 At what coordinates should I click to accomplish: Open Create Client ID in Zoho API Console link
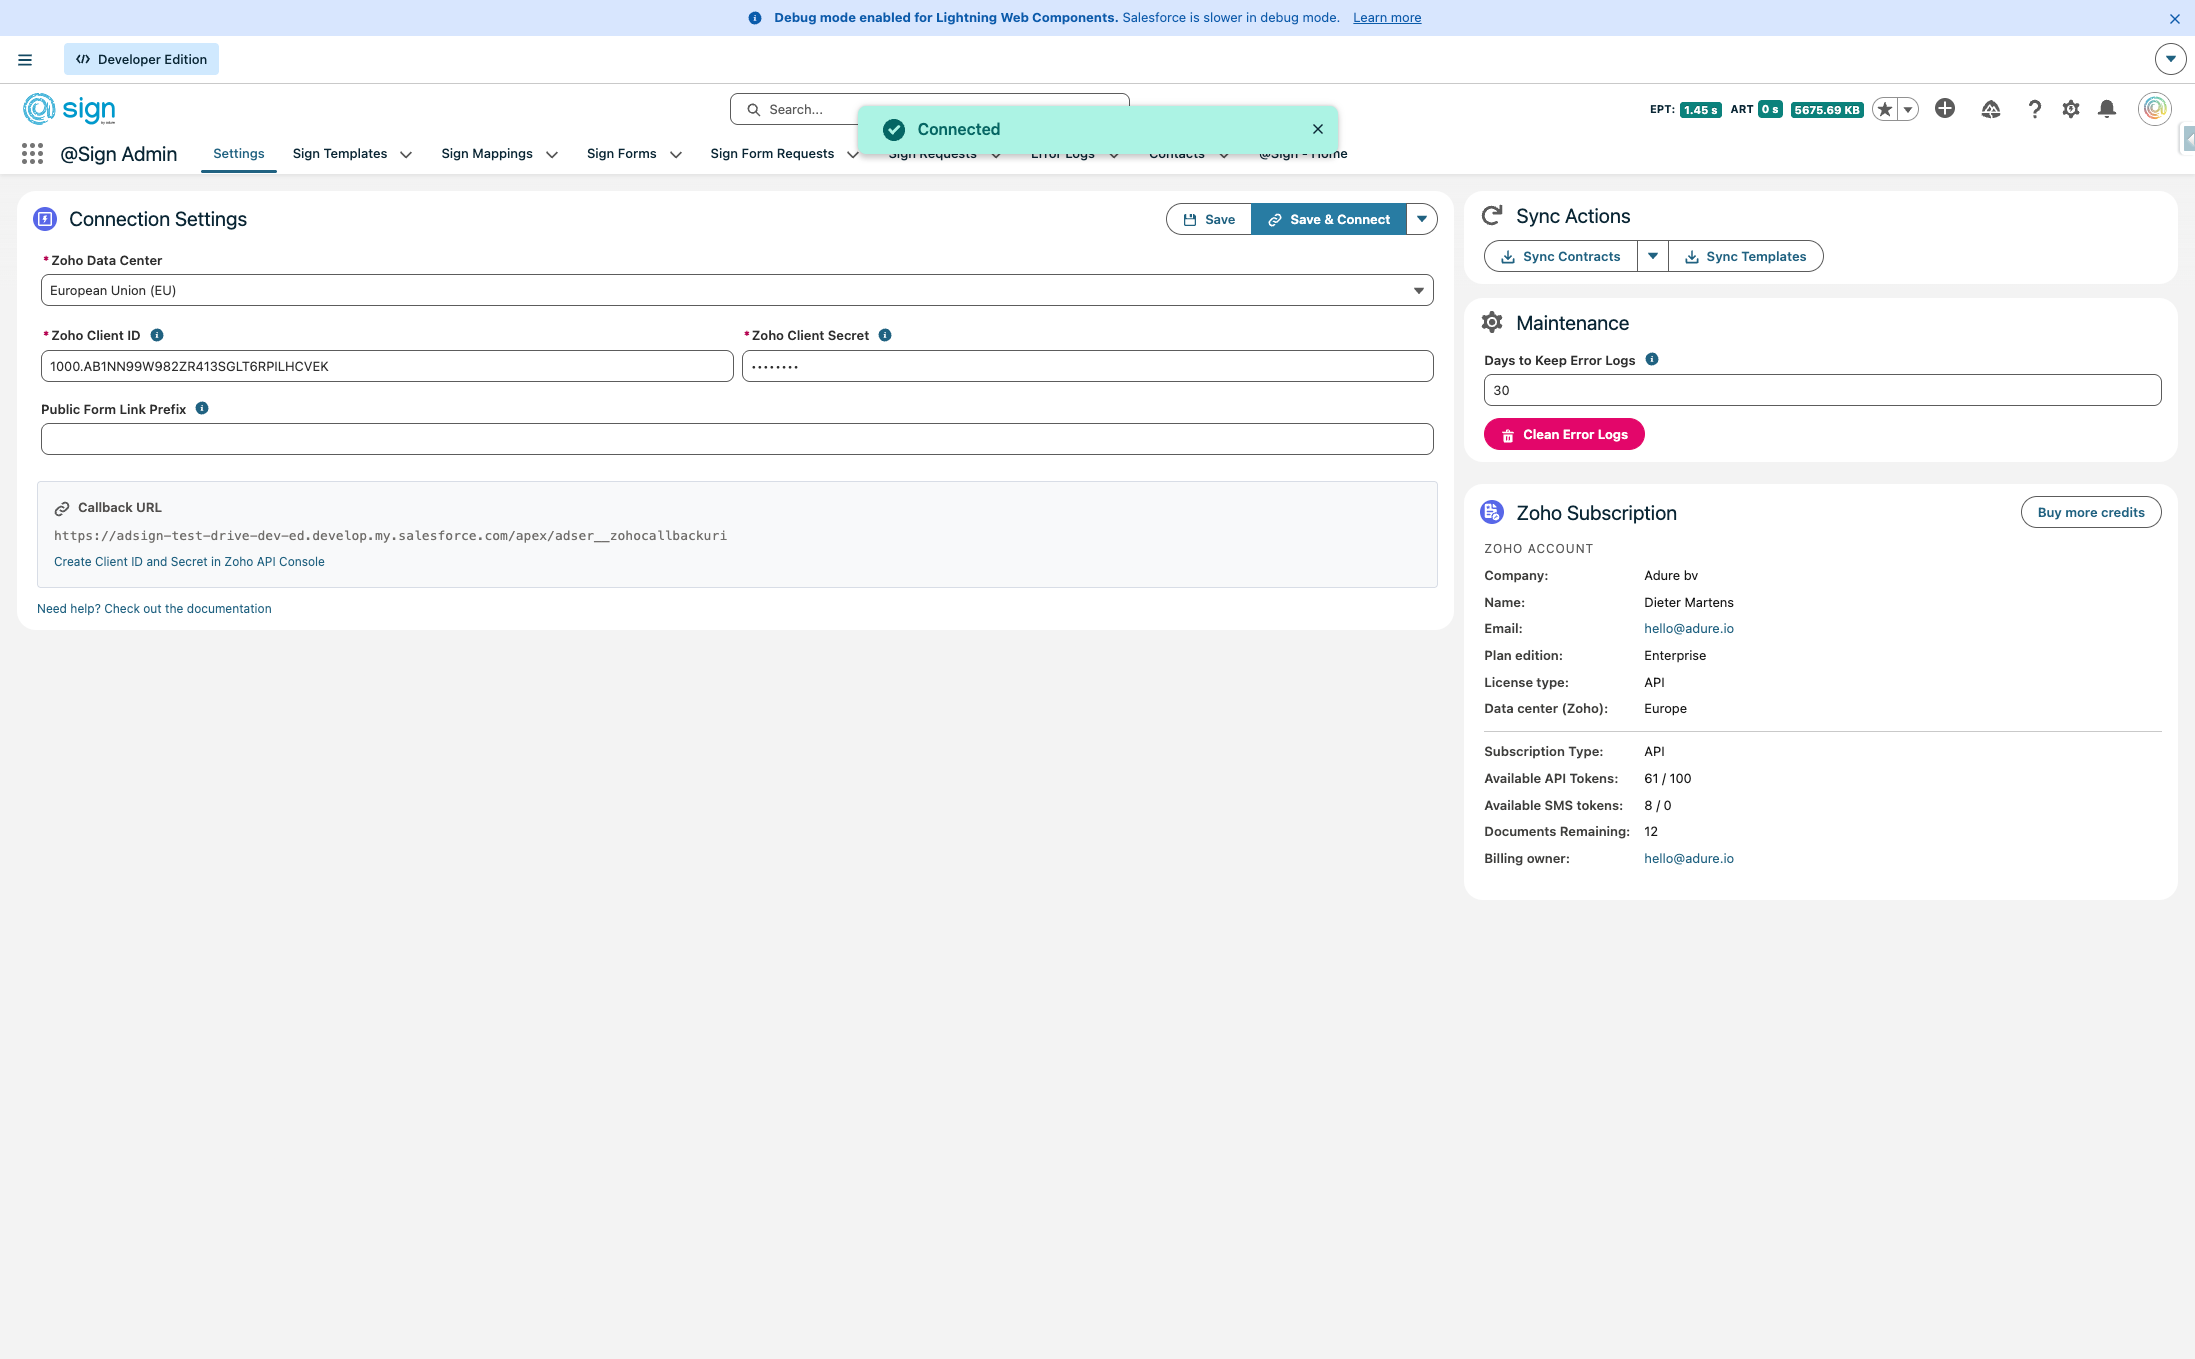189,562
